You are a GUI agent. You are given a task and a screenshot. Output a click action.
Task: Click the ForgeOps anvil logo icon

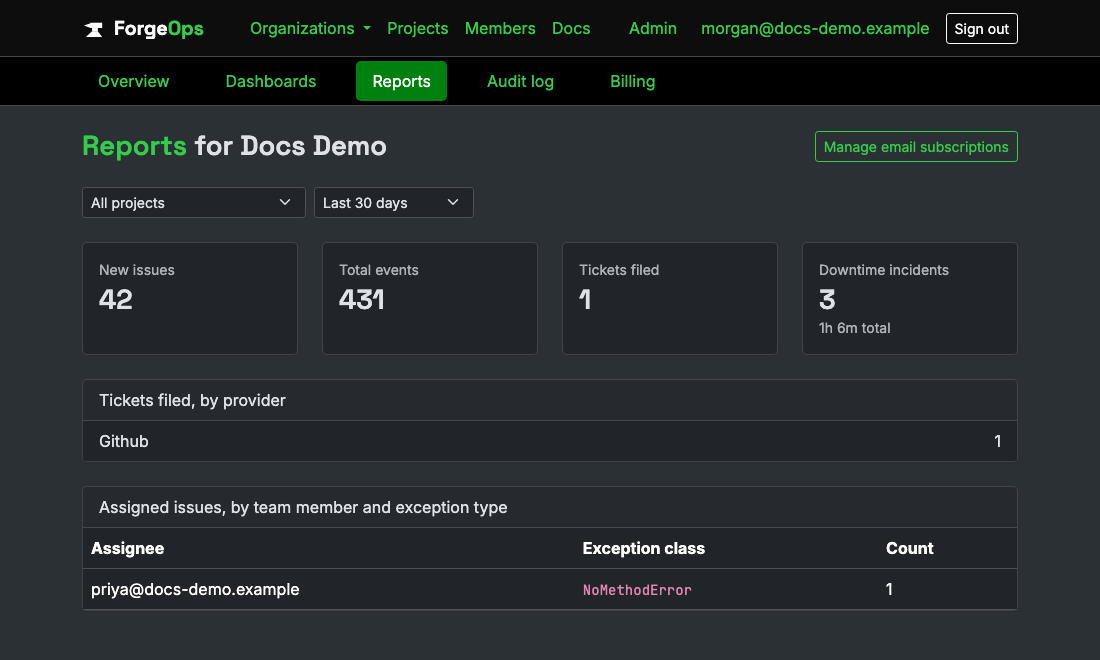tap(94, 29)
